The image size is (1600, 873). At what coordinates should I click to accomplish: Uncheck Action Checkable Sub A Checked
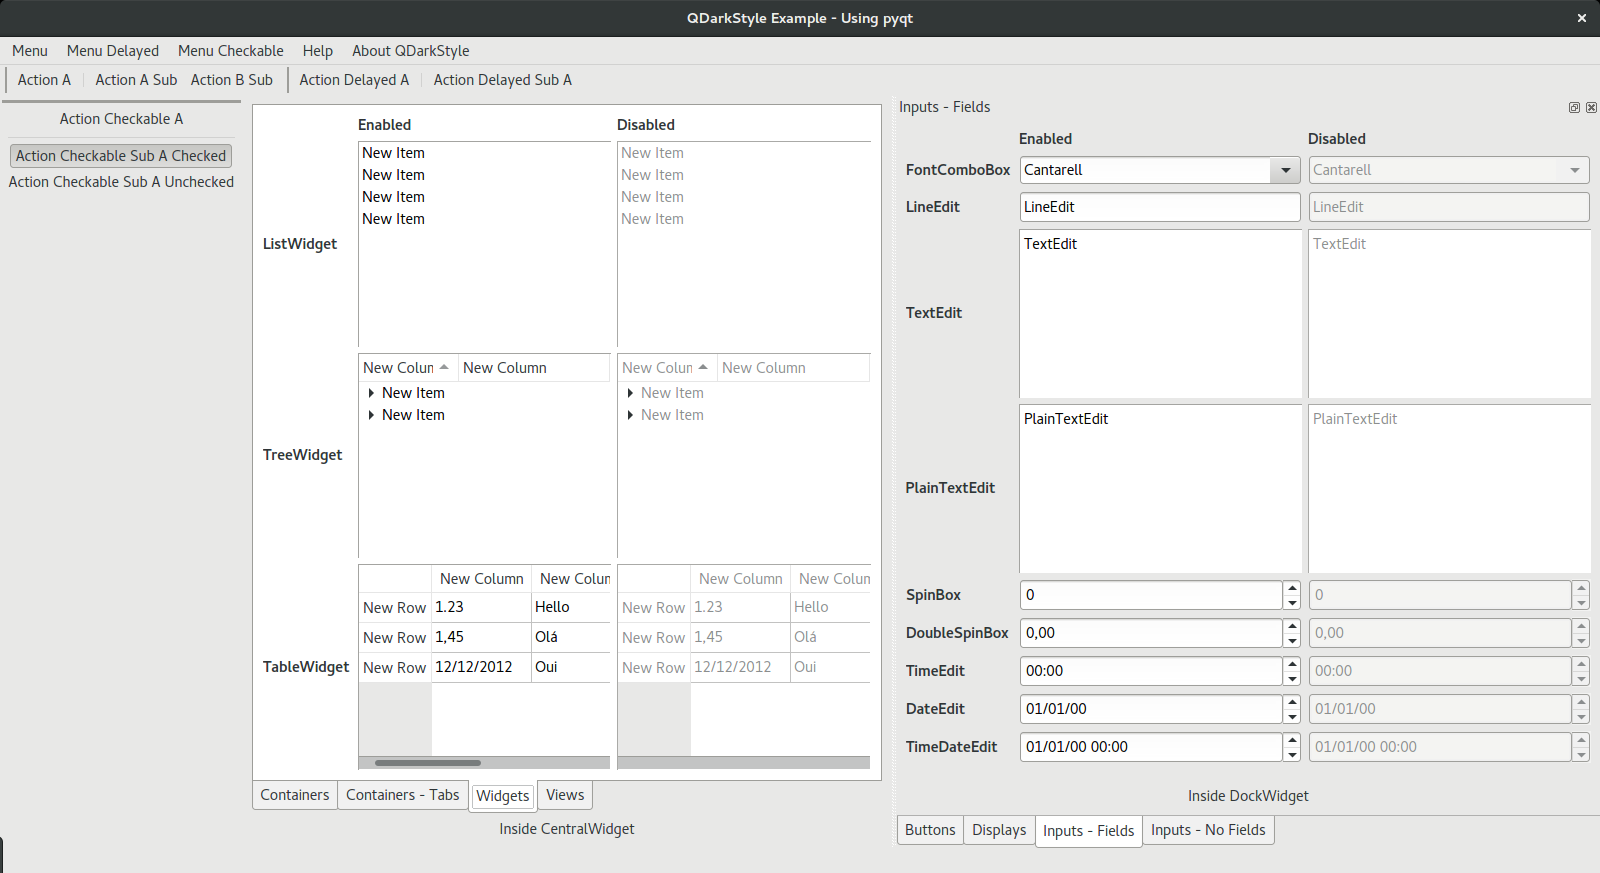[x=121, y=156]
